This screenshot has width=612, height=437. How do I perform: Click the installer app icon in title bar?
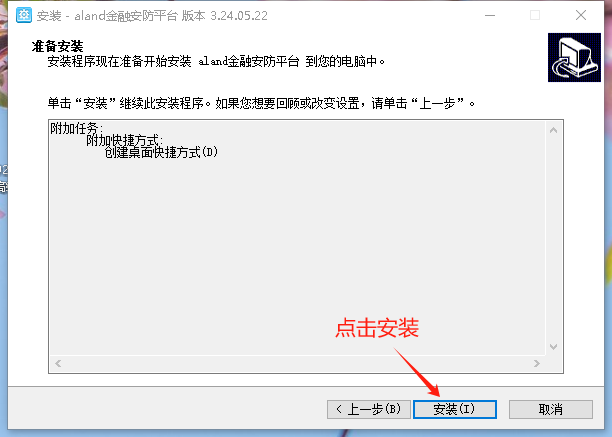click(x=24, y=16)
